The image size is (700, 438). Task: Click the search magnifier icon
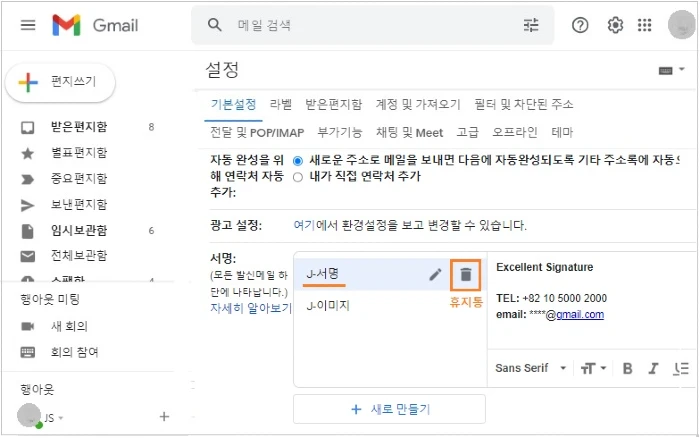coord(215,25)
